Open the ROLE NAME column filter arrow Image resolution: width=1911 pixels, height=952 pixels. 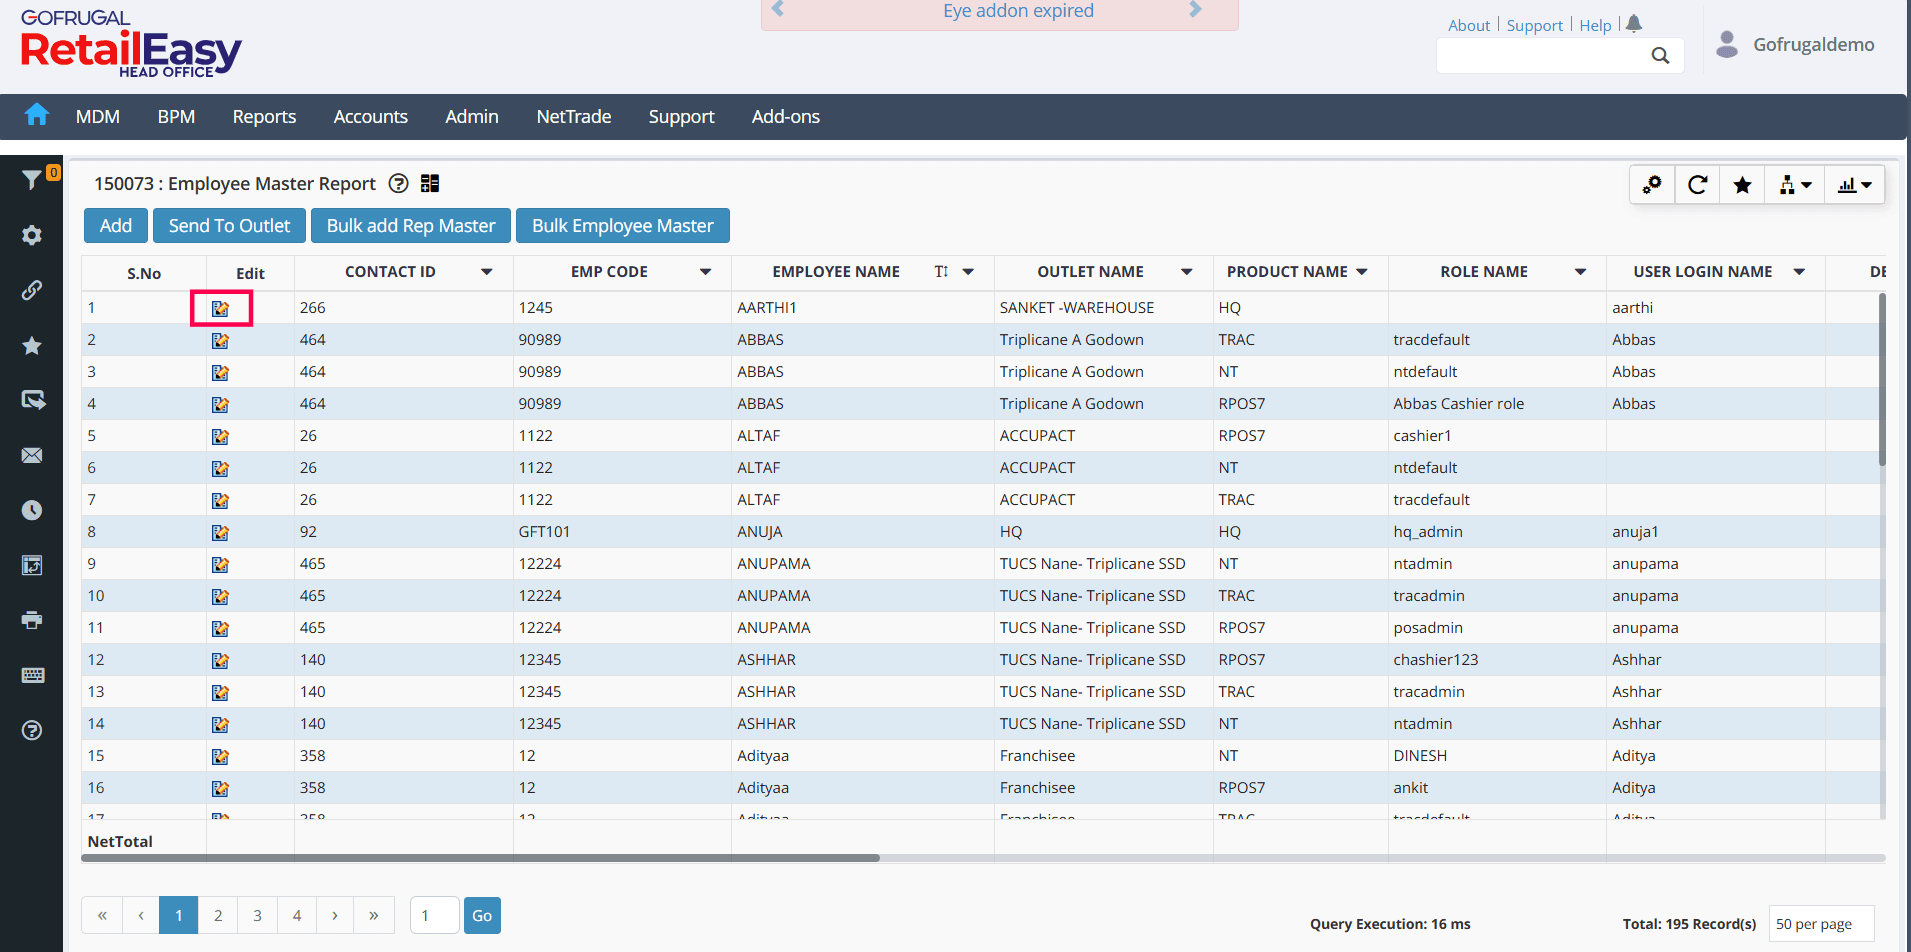click(1580, 272)
